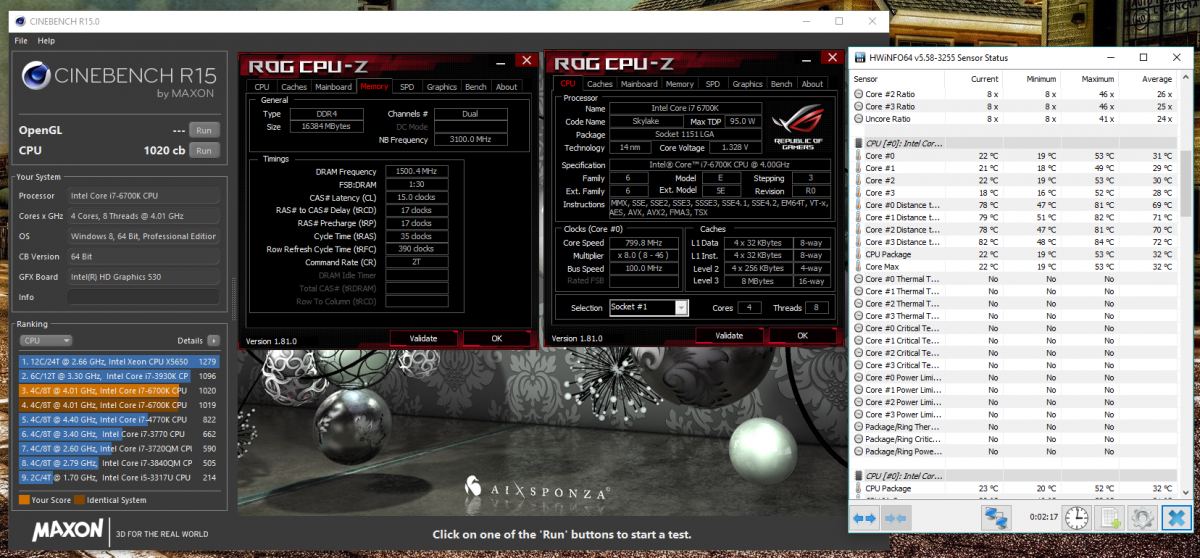Open HWiNFO remote network connection icon
The image size is (1200, 558).
[x=994, y=517]
